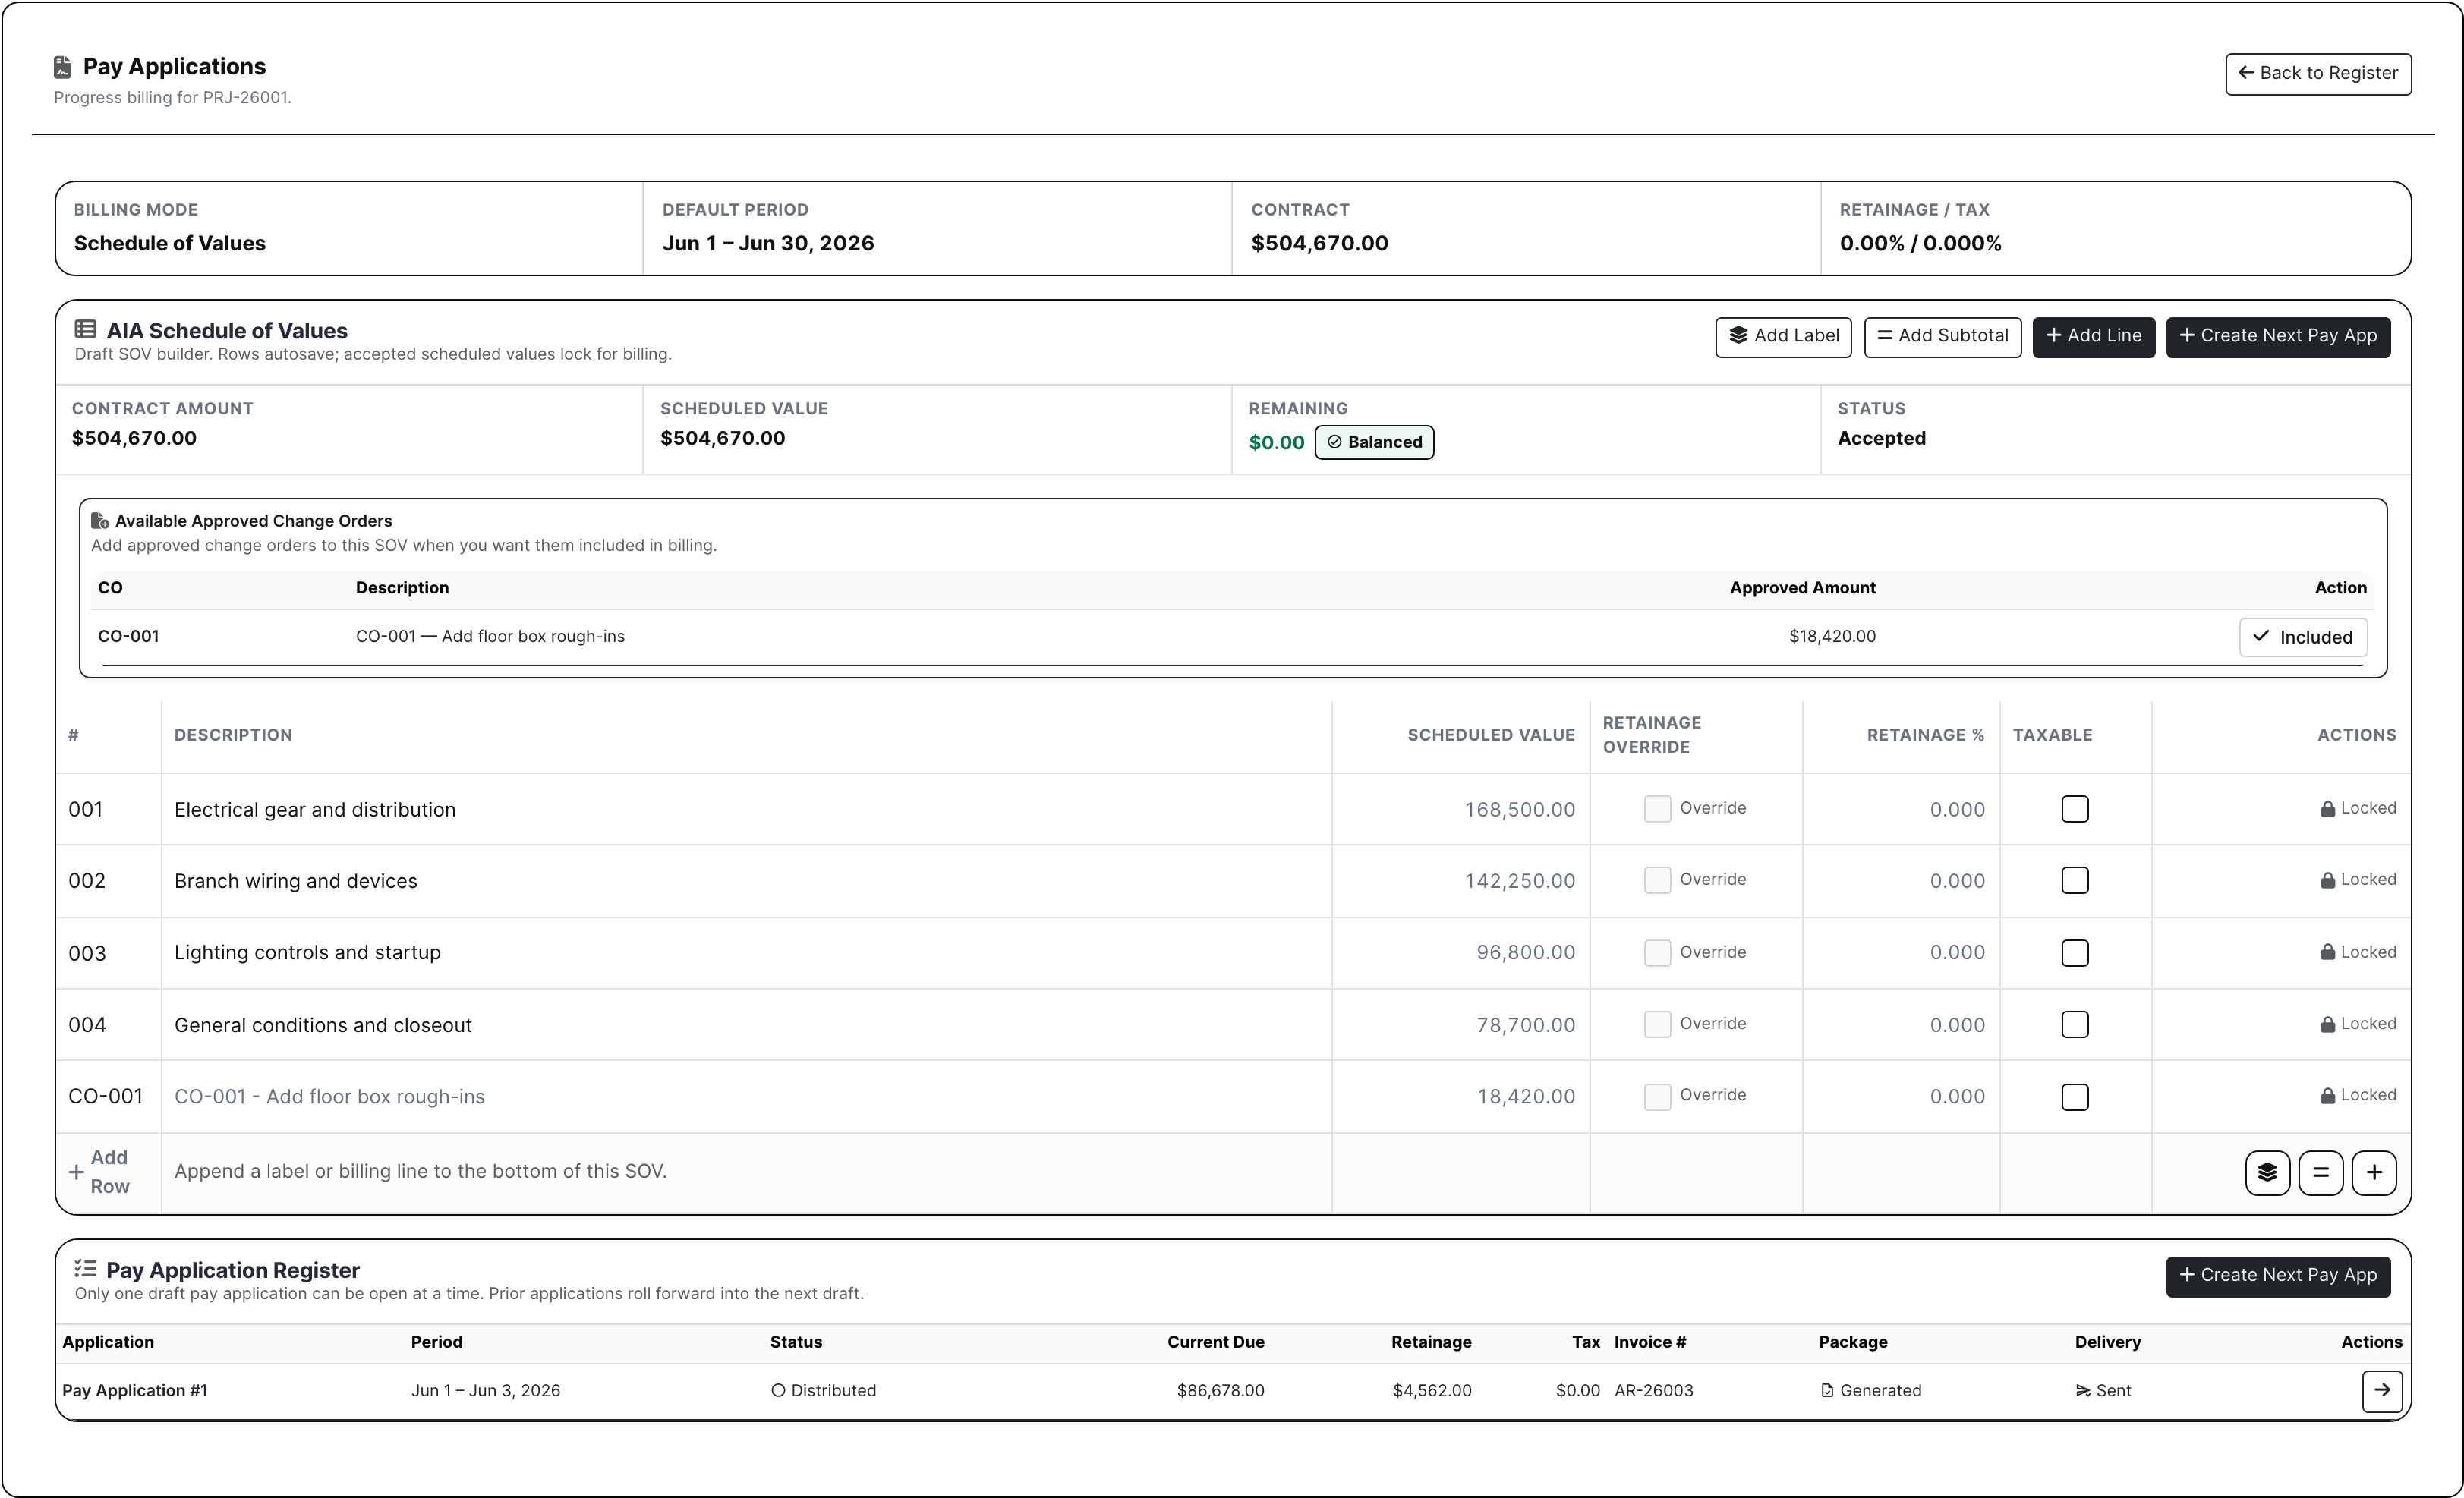
Task: Click the $4,562.00 retainage value
Action: 1432,1390
